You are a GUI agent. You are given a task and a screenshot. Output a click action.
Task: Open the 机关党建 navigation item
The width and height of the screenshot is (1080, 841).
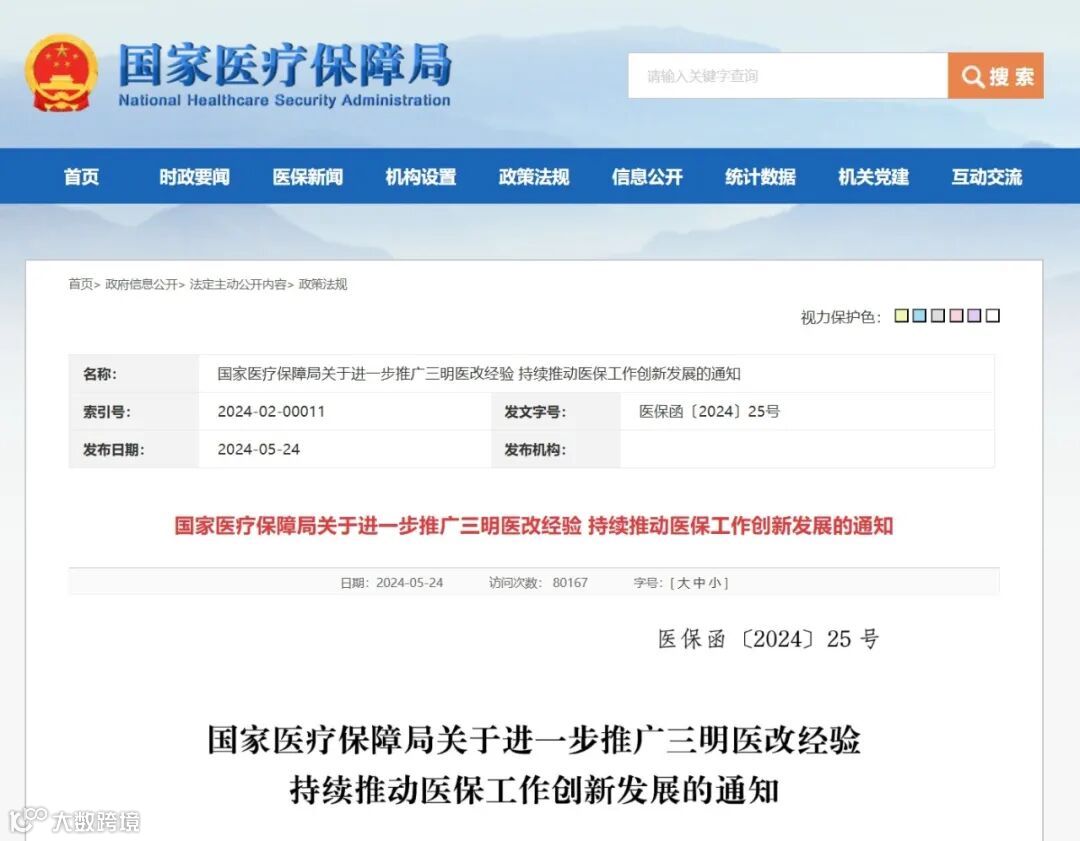pyautogui.click(x=873, y=177)
